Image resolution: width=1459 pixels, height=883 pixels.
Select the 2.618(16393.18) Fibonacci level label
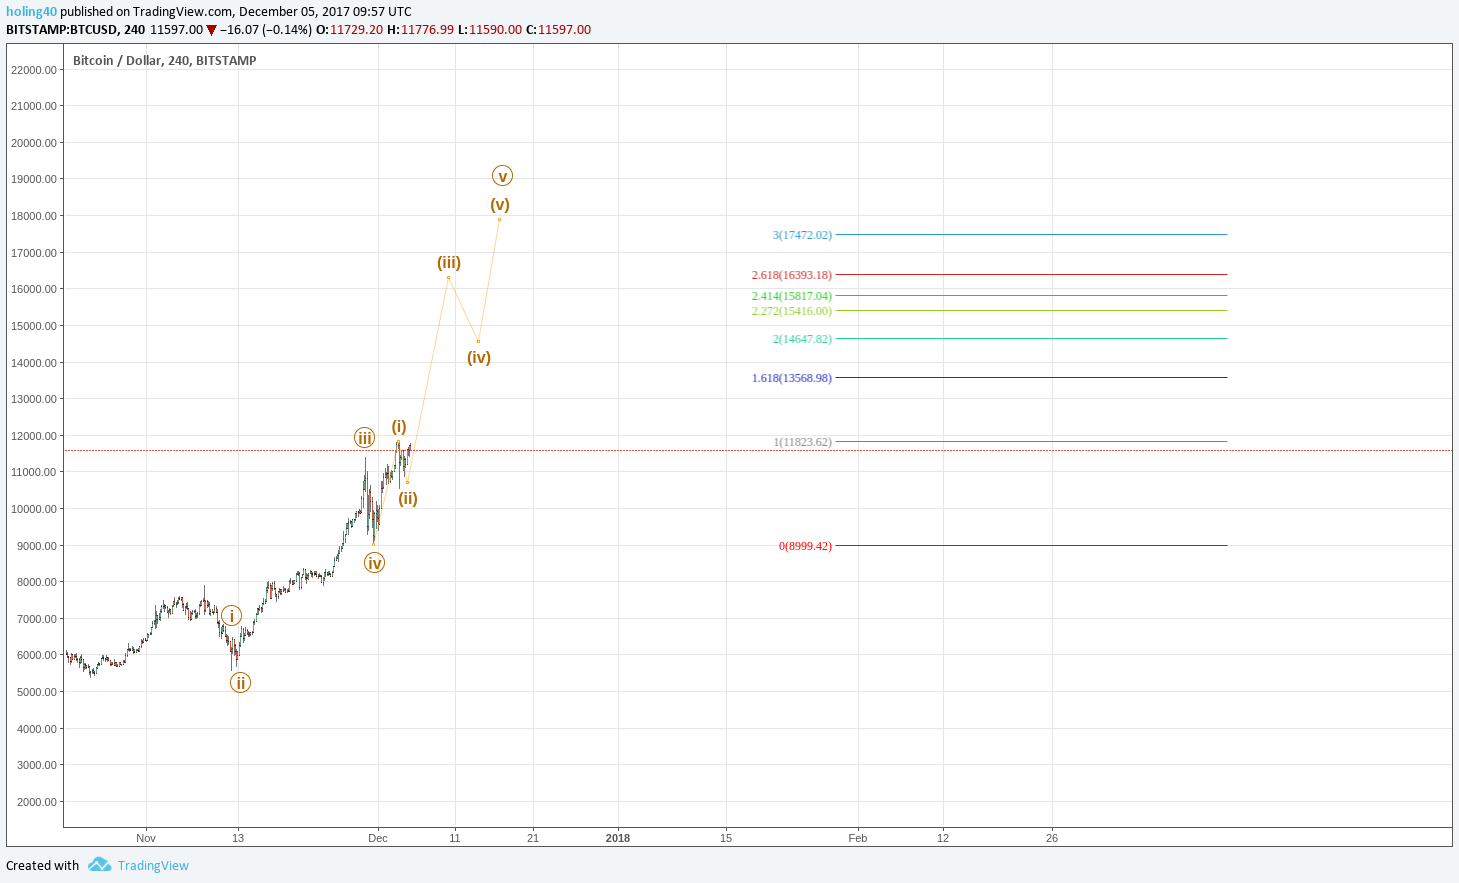(x=792, y=275)
